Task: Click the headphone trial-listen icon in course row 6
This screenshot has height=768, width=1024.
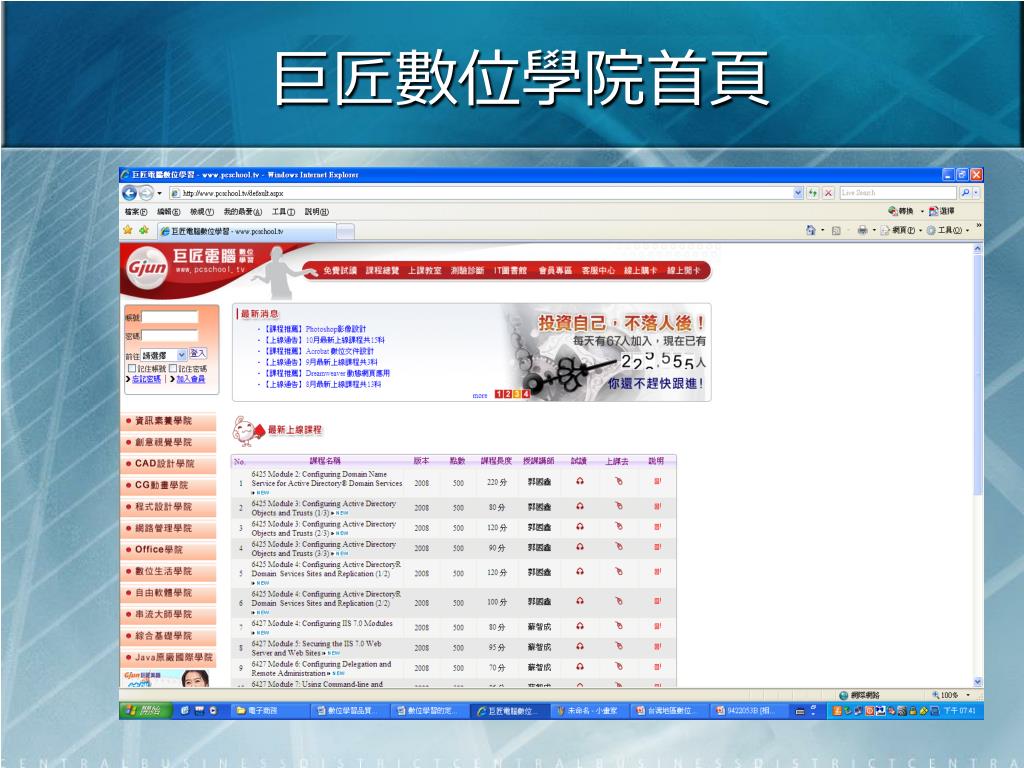Action: point(580,601)
